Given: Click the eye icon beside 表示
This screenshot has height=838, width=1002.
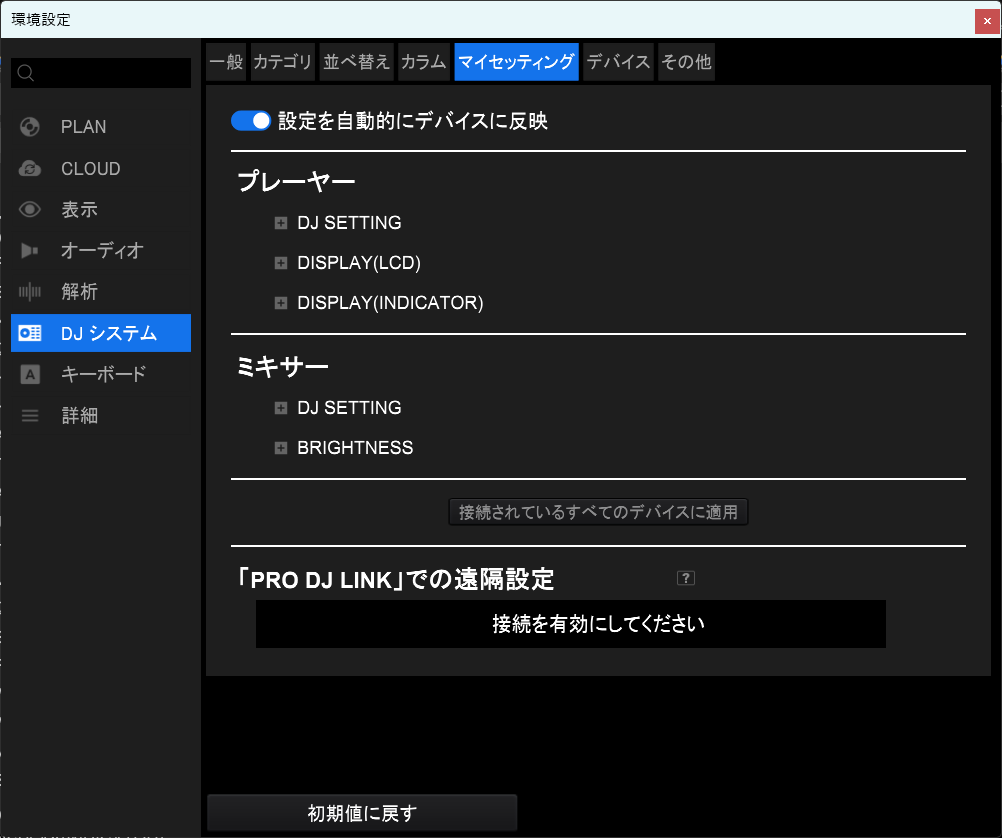Looking at the screenshot, I should tap(29, 209).
